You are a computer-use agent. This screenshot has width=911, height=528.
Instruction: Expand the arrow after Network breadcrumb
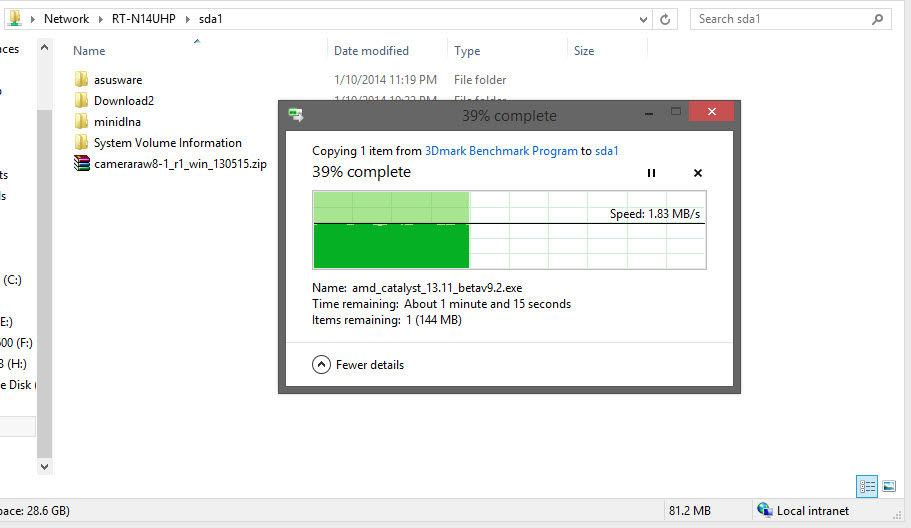(101, 19)
